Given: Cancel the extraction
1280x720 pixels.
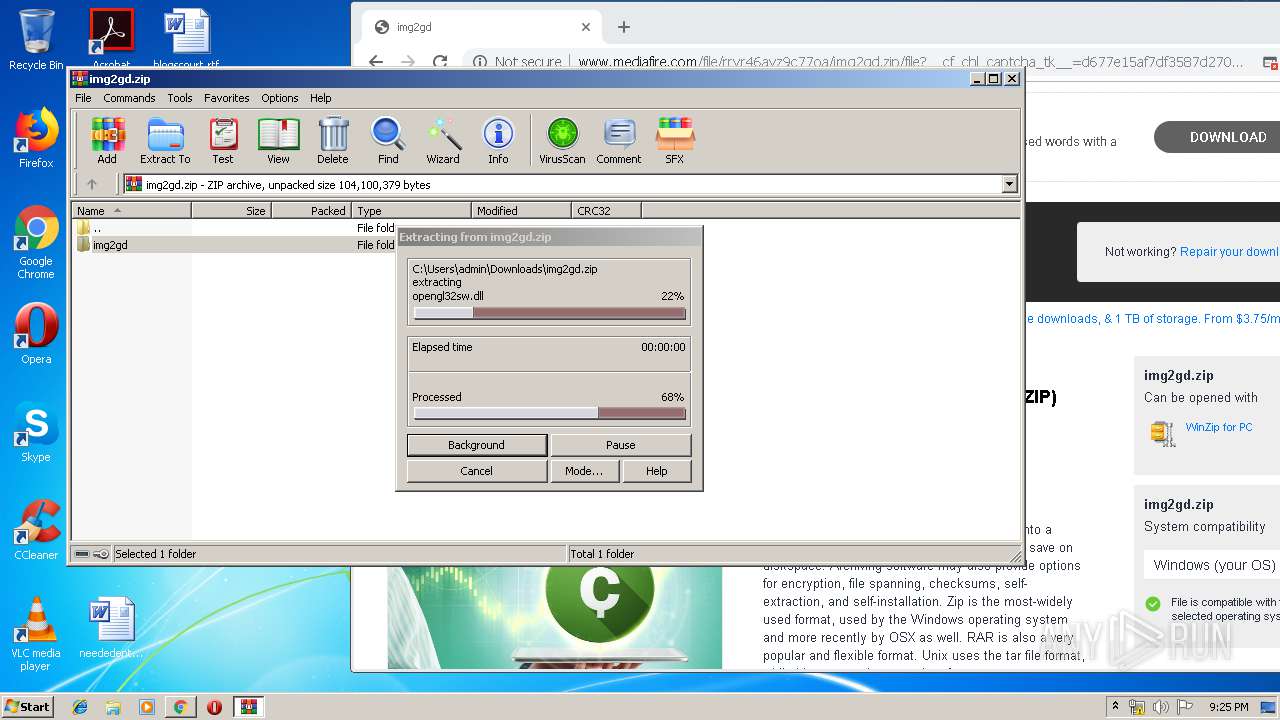Looking at the screenshot, I should (477, 471).
